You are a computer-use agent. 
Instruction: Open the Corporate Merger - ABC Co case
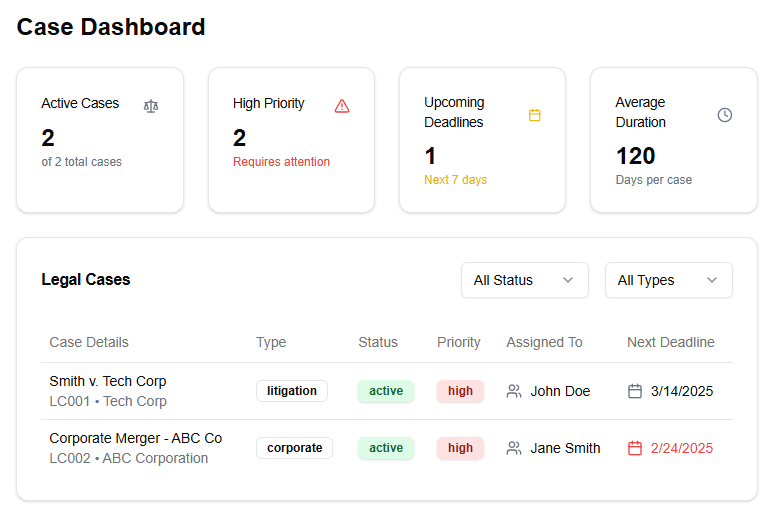pyautogui.click(x=136, y=438)
